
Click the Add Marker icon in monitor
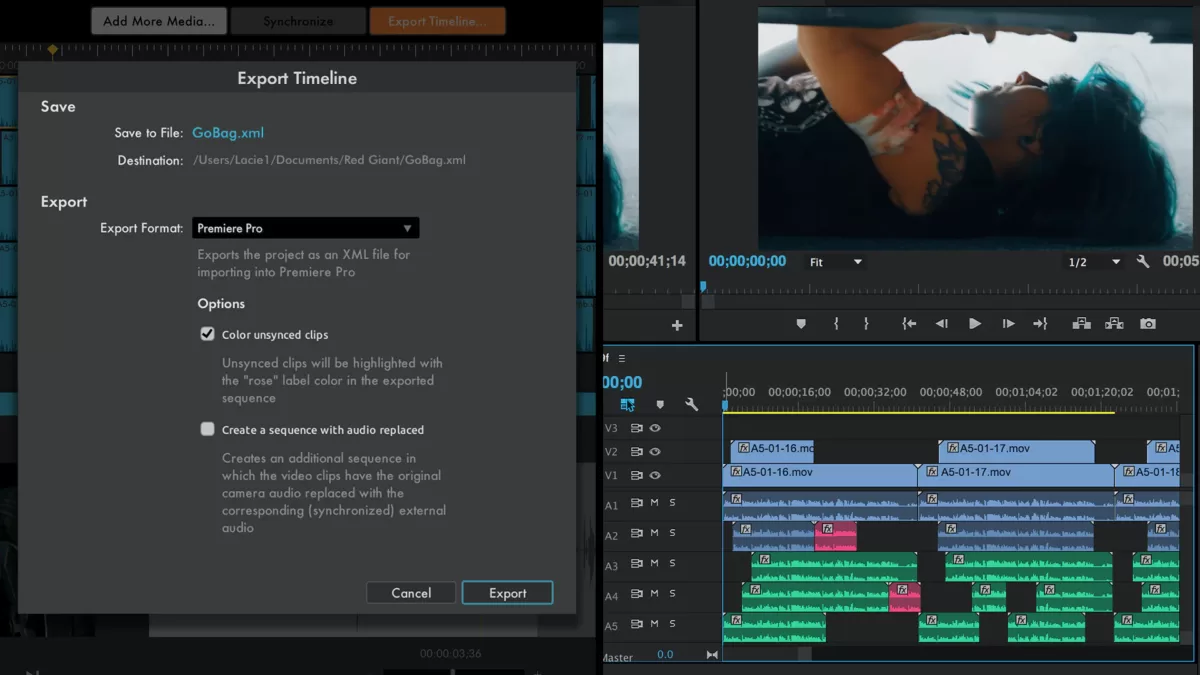coord(801,324)
